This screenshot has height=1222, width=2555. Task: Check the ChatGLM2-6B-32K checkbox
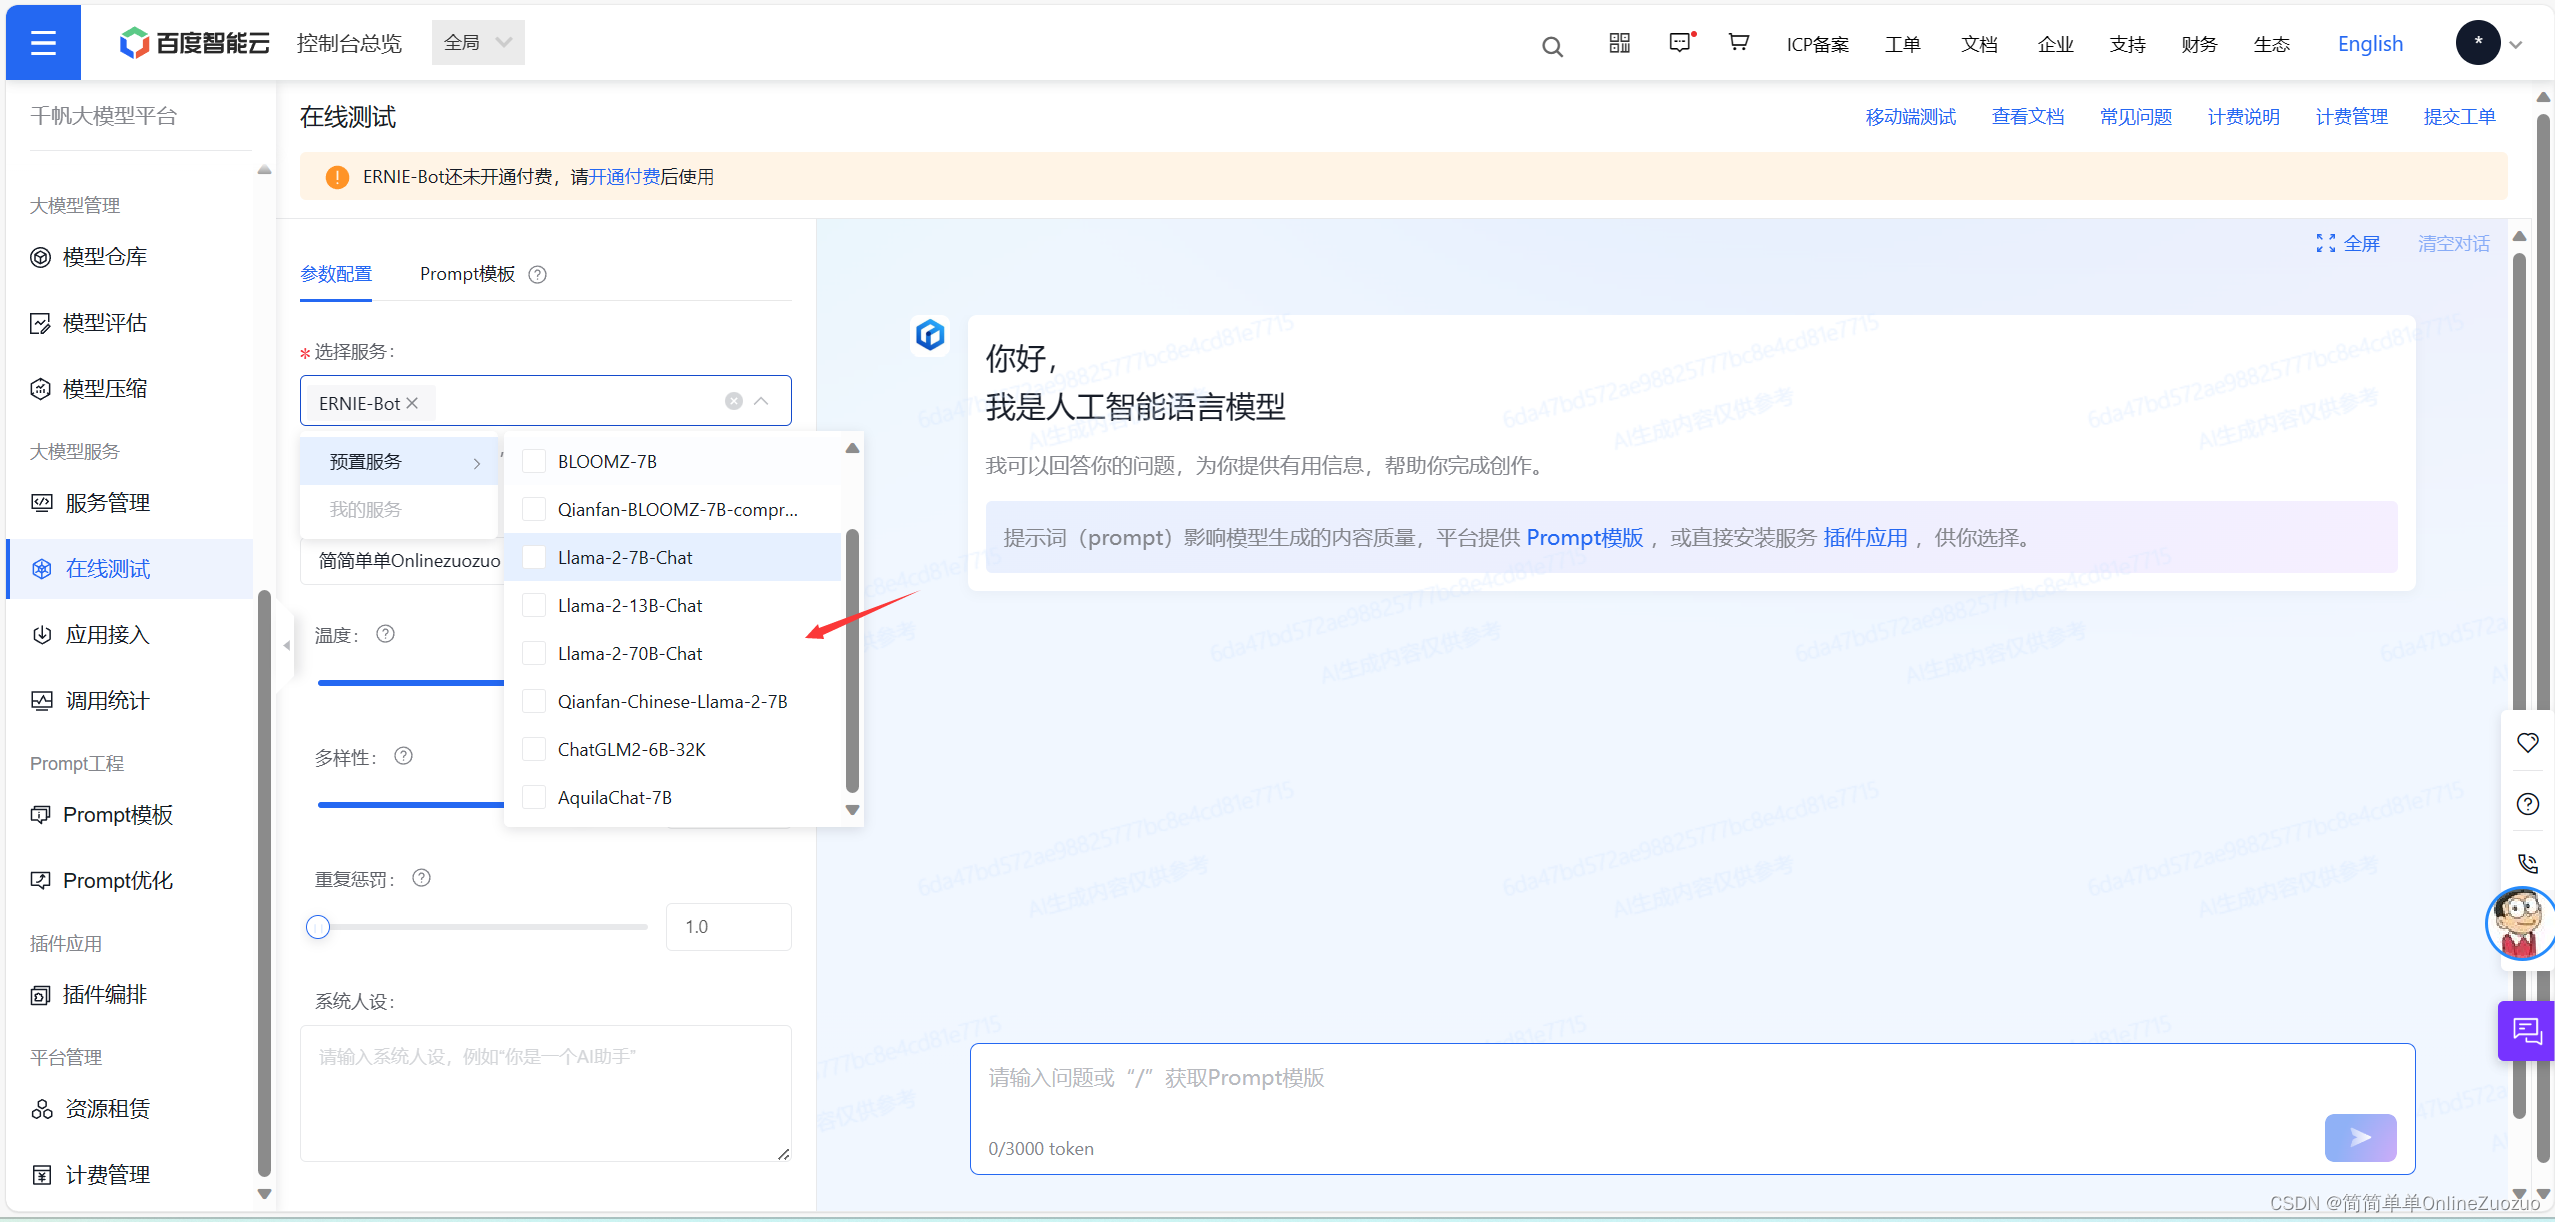534,749
